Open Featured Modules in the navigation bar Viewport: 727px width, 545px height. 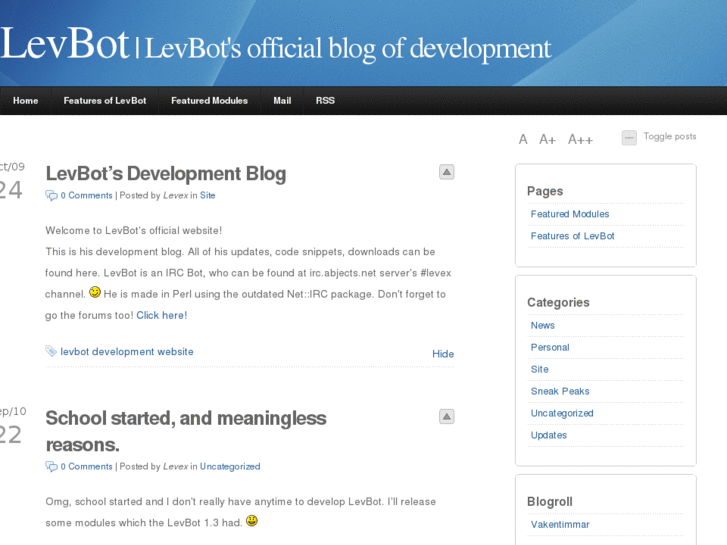(x=210, y=101)
